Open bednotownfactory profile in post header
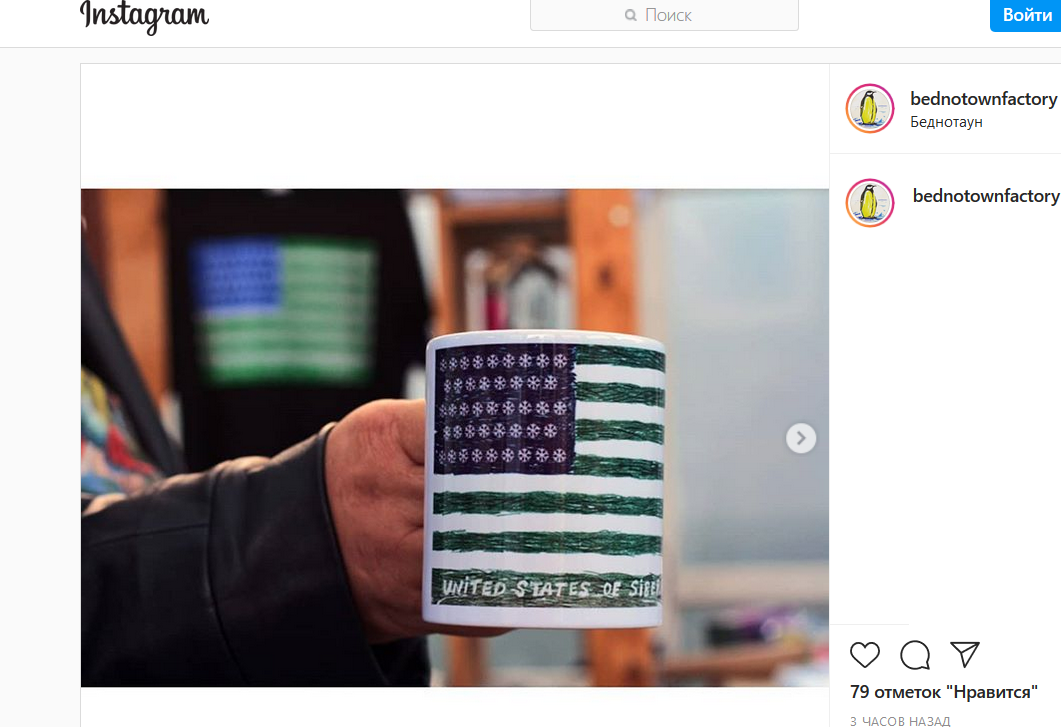The height and width of the screenshot is (727, 1061). click(x=983, y=99)
